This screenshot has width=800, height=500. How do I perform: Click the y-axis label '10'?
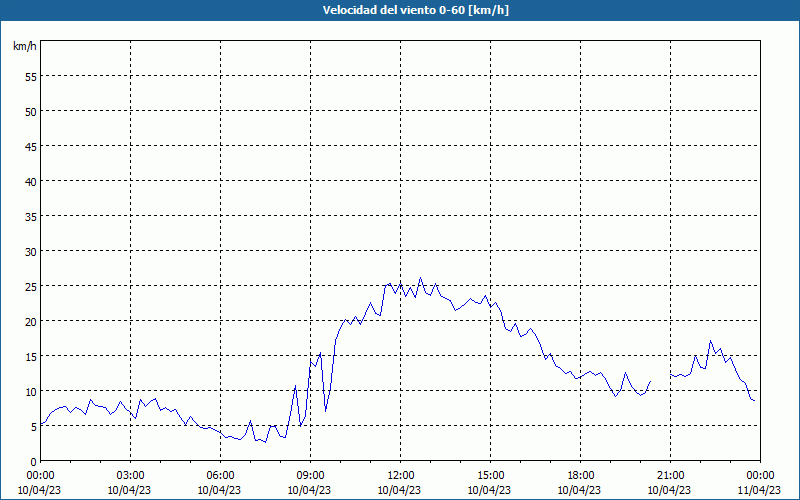[31, 391]
